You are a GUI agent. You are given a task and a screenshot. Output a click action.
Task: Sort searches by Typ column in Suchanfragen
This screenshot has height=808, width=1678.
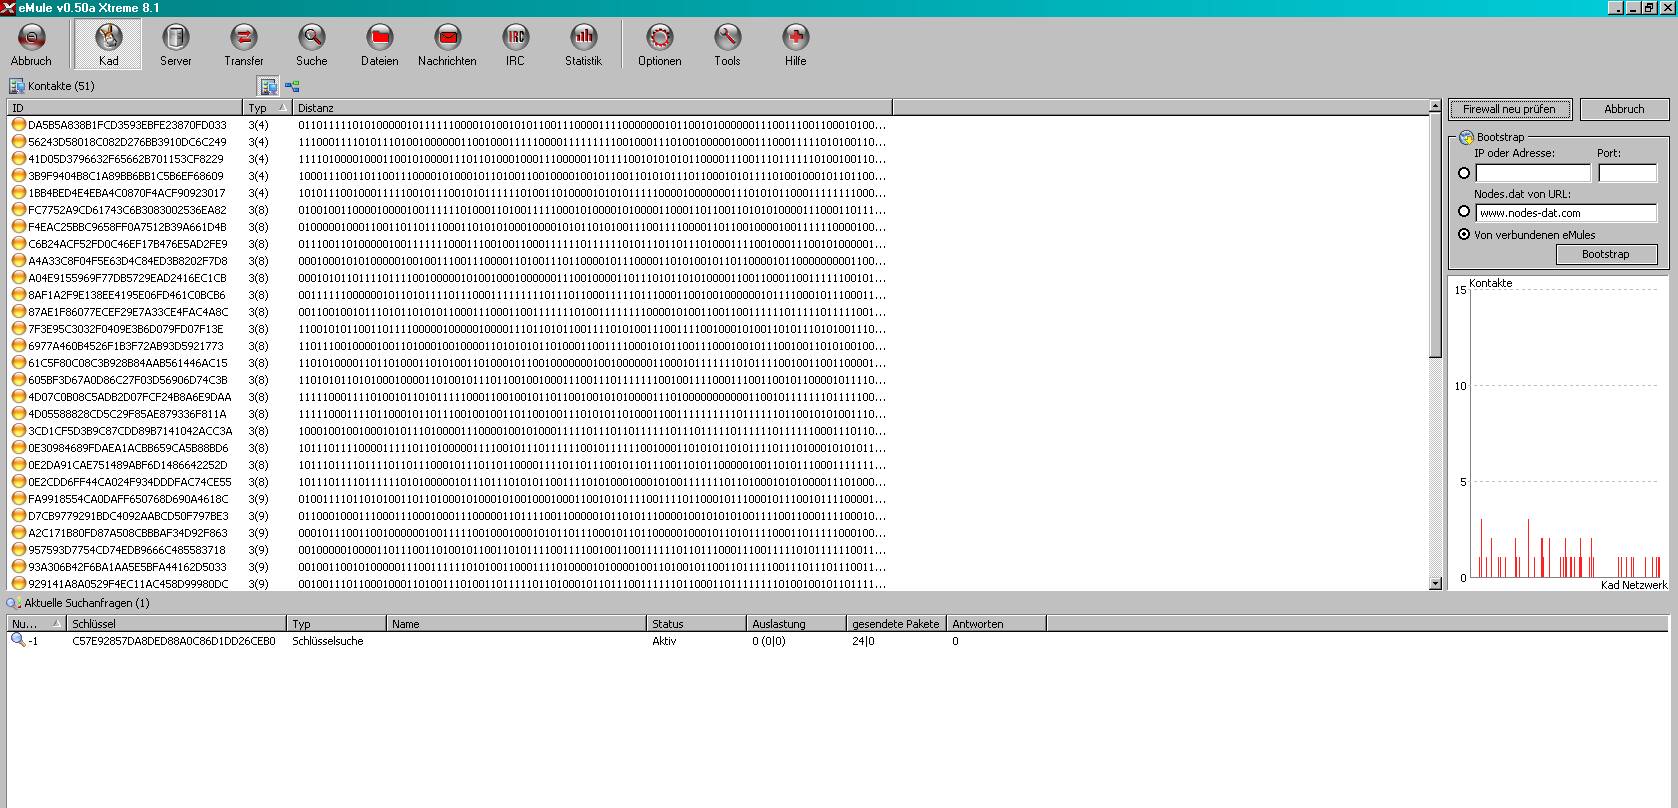click(x=337, y=623)
